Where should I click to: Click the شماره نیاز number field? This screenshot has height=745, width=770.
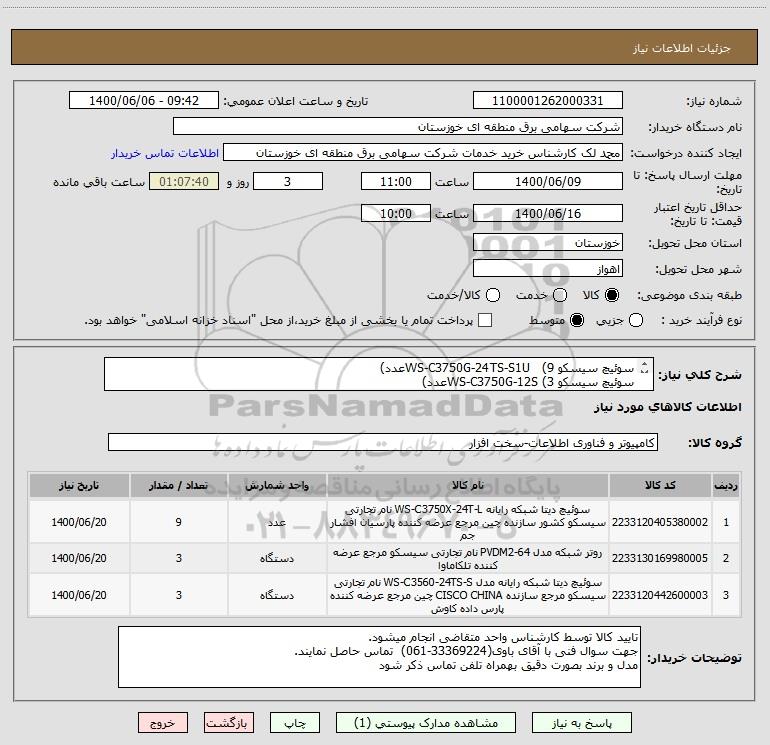pyautogui.click(x=548, y=100)
